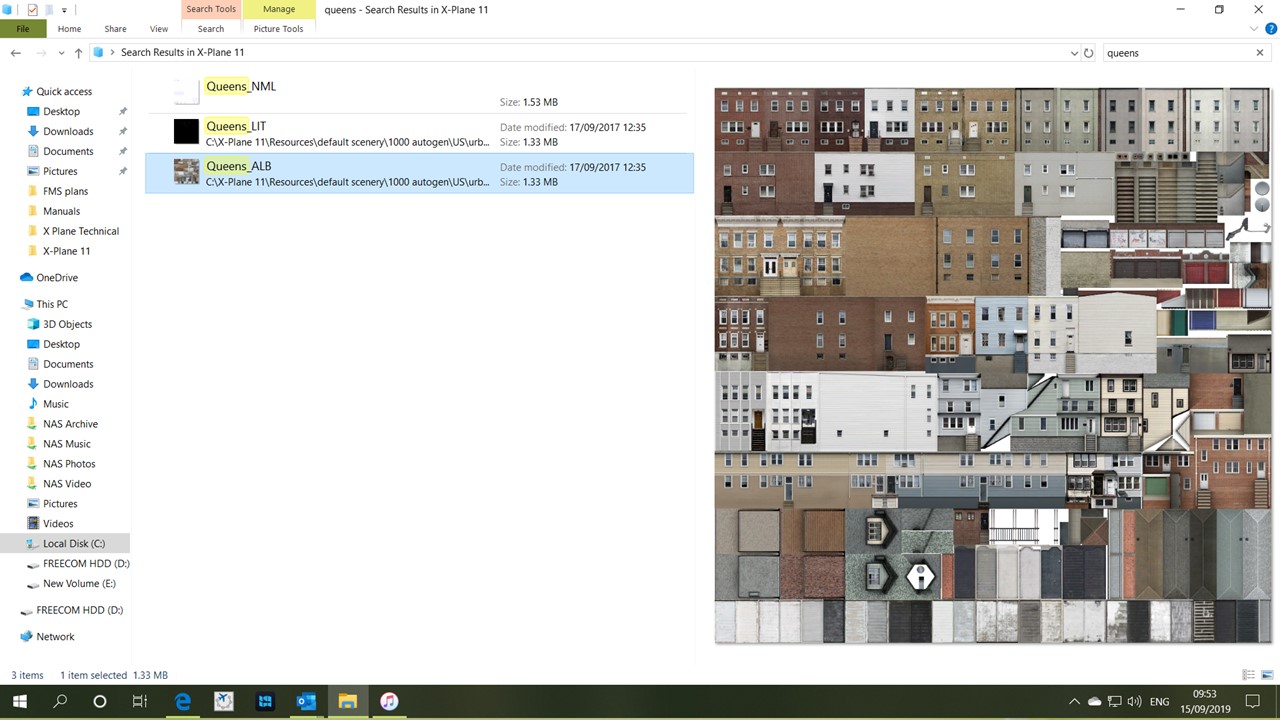The image size is (1280, 720).
Task: Open the clock and calendar flyout
Action: pos(1205,702)
